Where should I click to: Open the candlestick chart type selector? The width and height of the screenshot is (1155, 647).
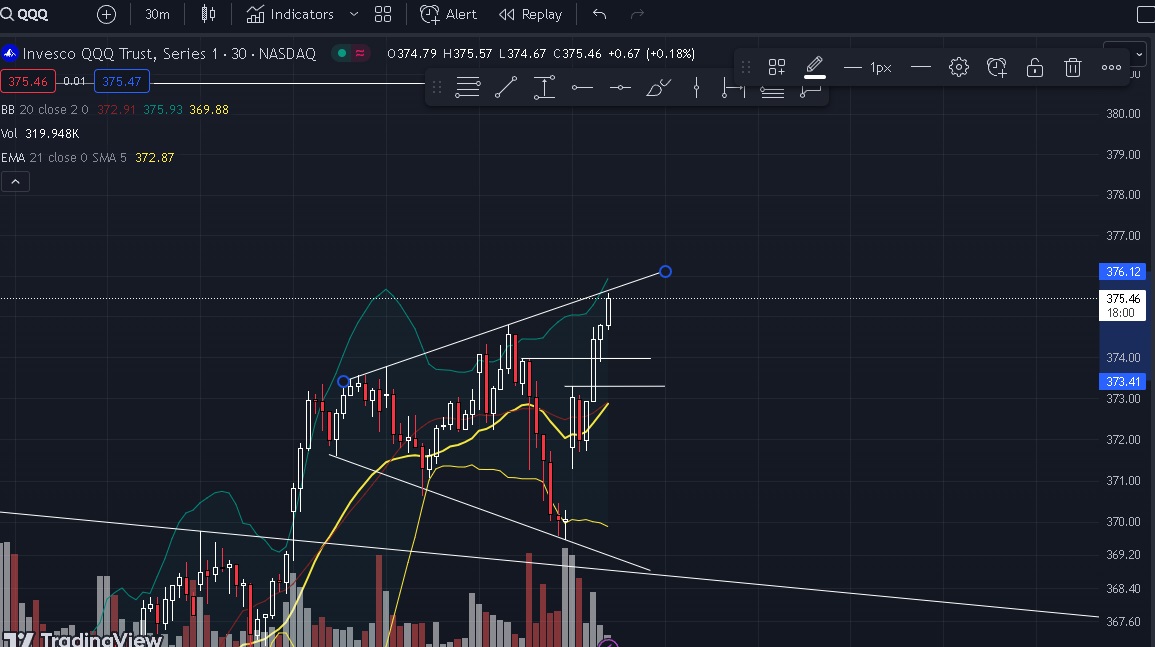coord(208,14)
